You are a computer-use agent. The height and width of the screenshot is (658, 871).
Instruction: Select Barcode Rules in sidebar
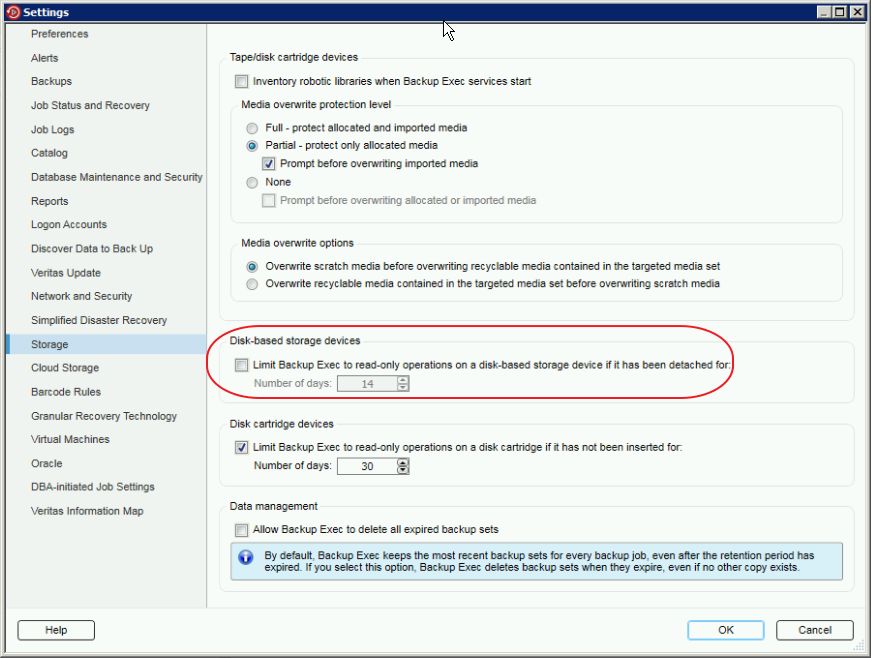[66, 391]
